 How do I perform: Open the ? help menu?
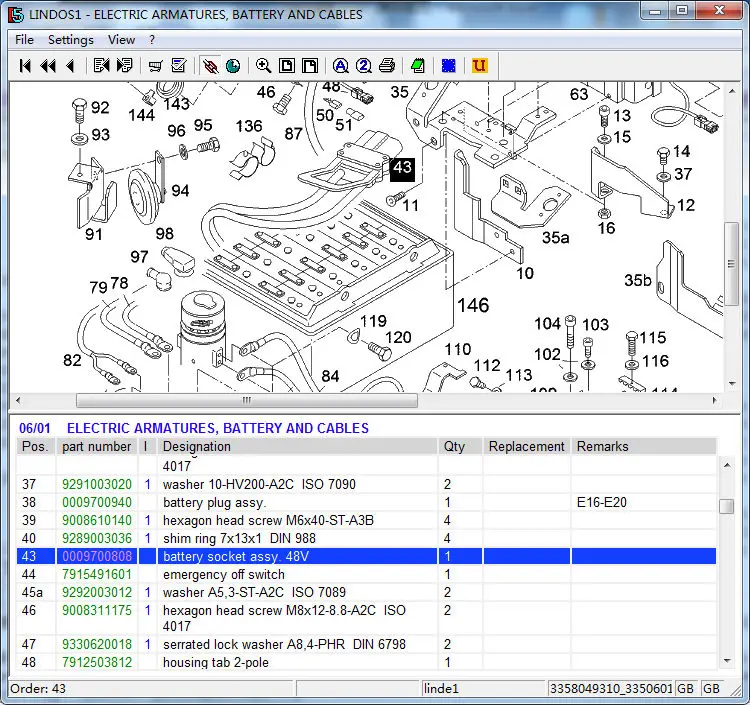point(152,40)
